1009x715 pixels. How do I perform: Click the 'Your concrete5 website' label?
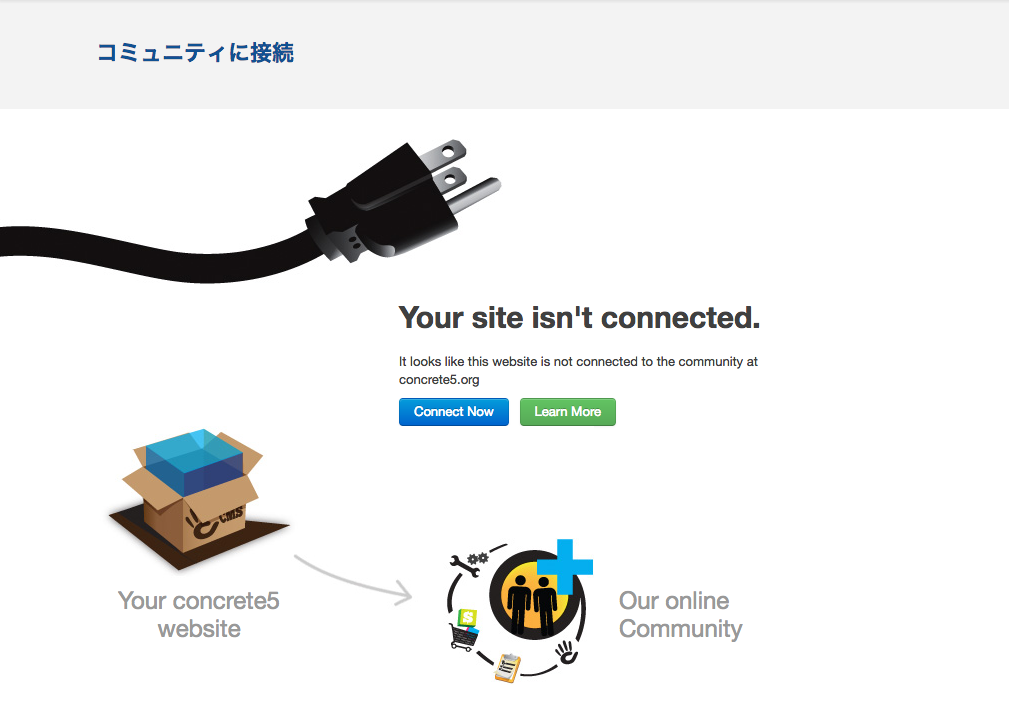(199, 615)
